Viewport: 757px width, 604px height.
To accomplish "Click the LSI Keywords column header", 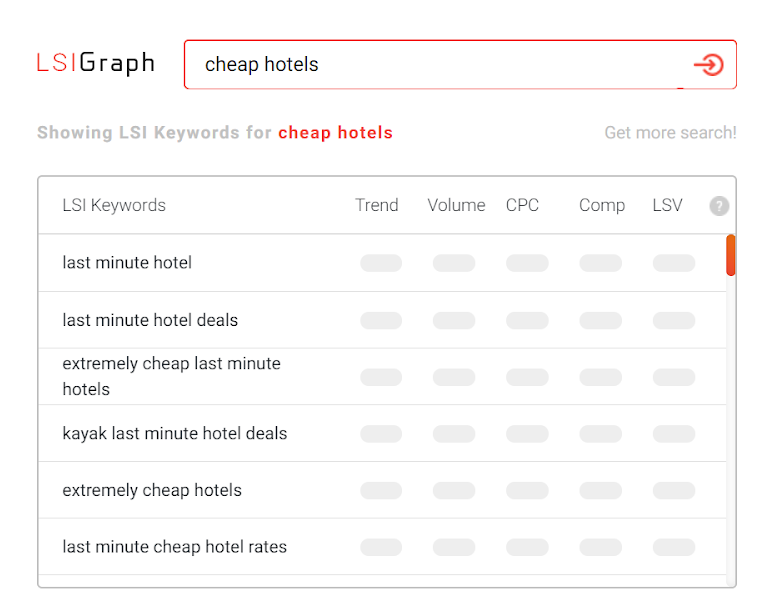I will point(114,205).
